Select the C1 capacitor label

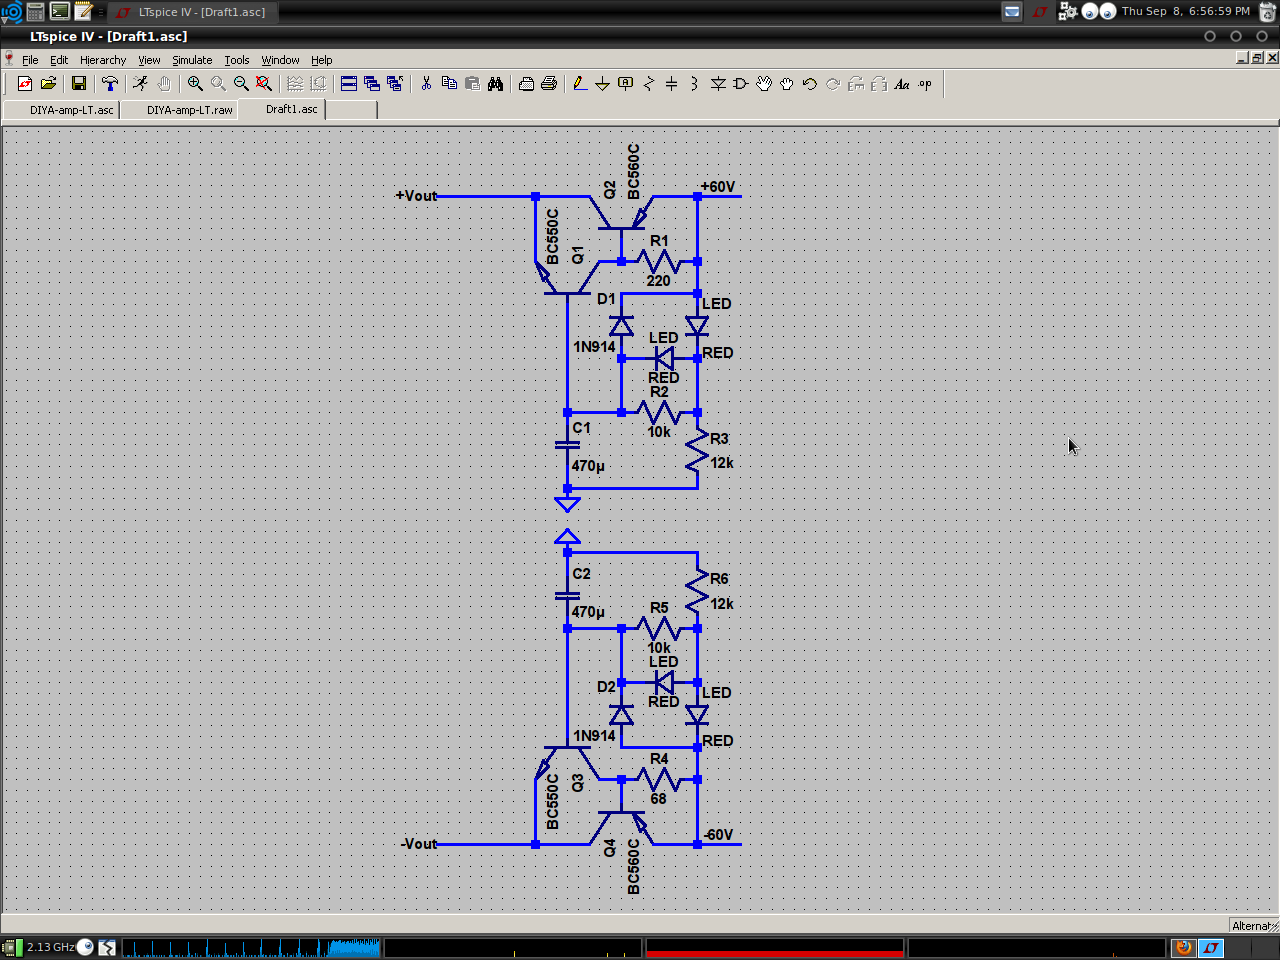(x=581, y=428)
